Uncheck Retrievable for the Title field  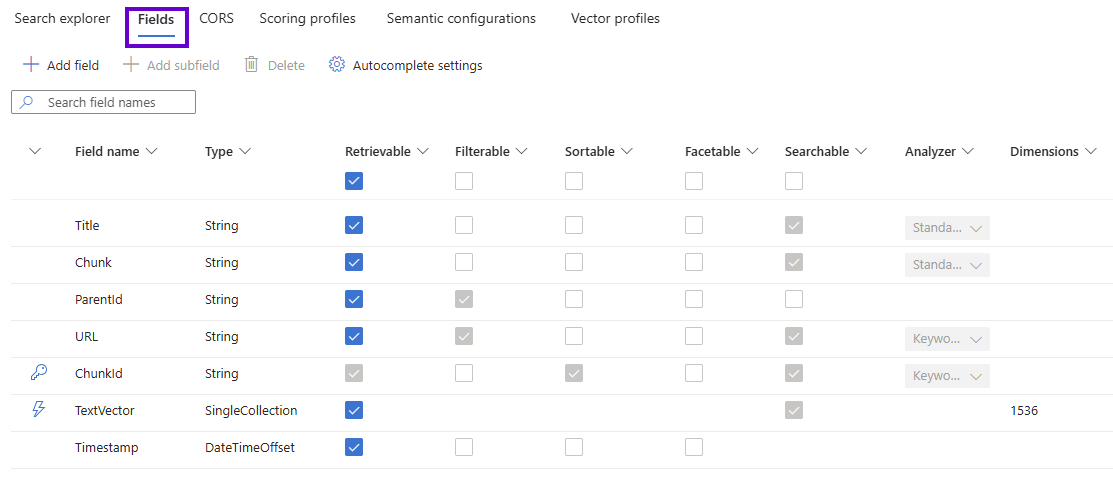pyautogui.click(x=354, y=225)
